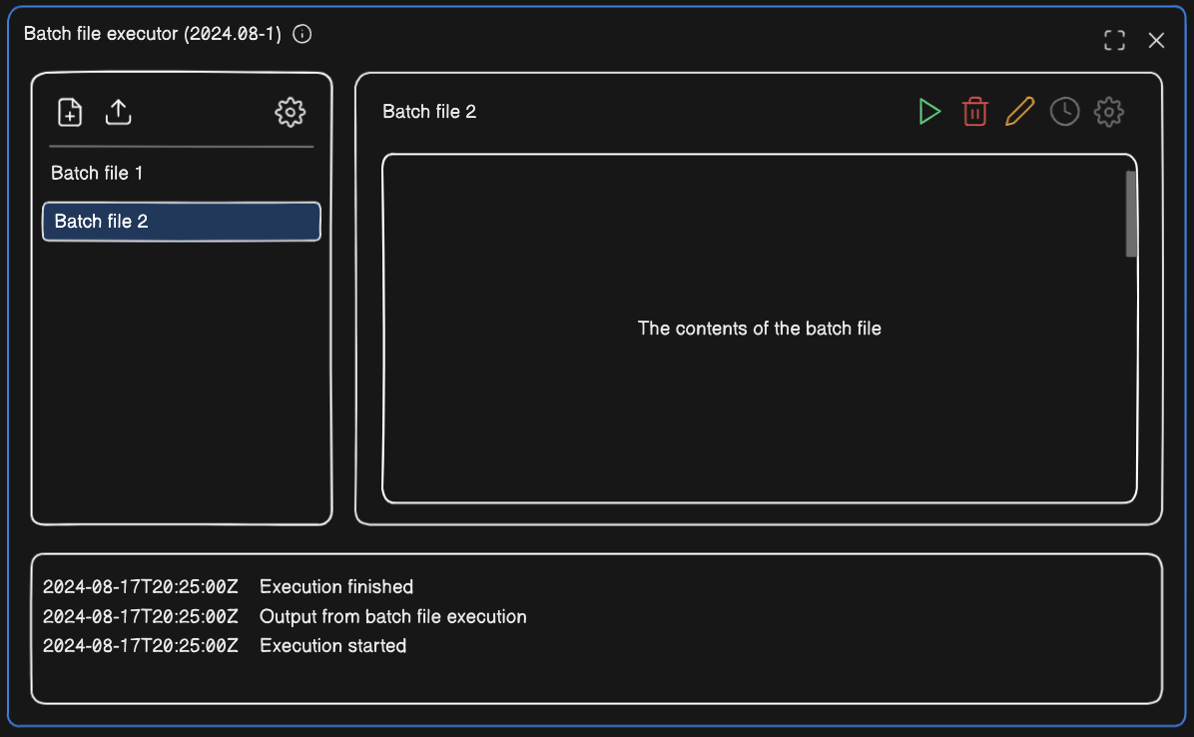Image resolution: width=1194 pixels, height=737 pixels.
Task: Click the Batch file 2 panel title
Action: pos(429,111)
